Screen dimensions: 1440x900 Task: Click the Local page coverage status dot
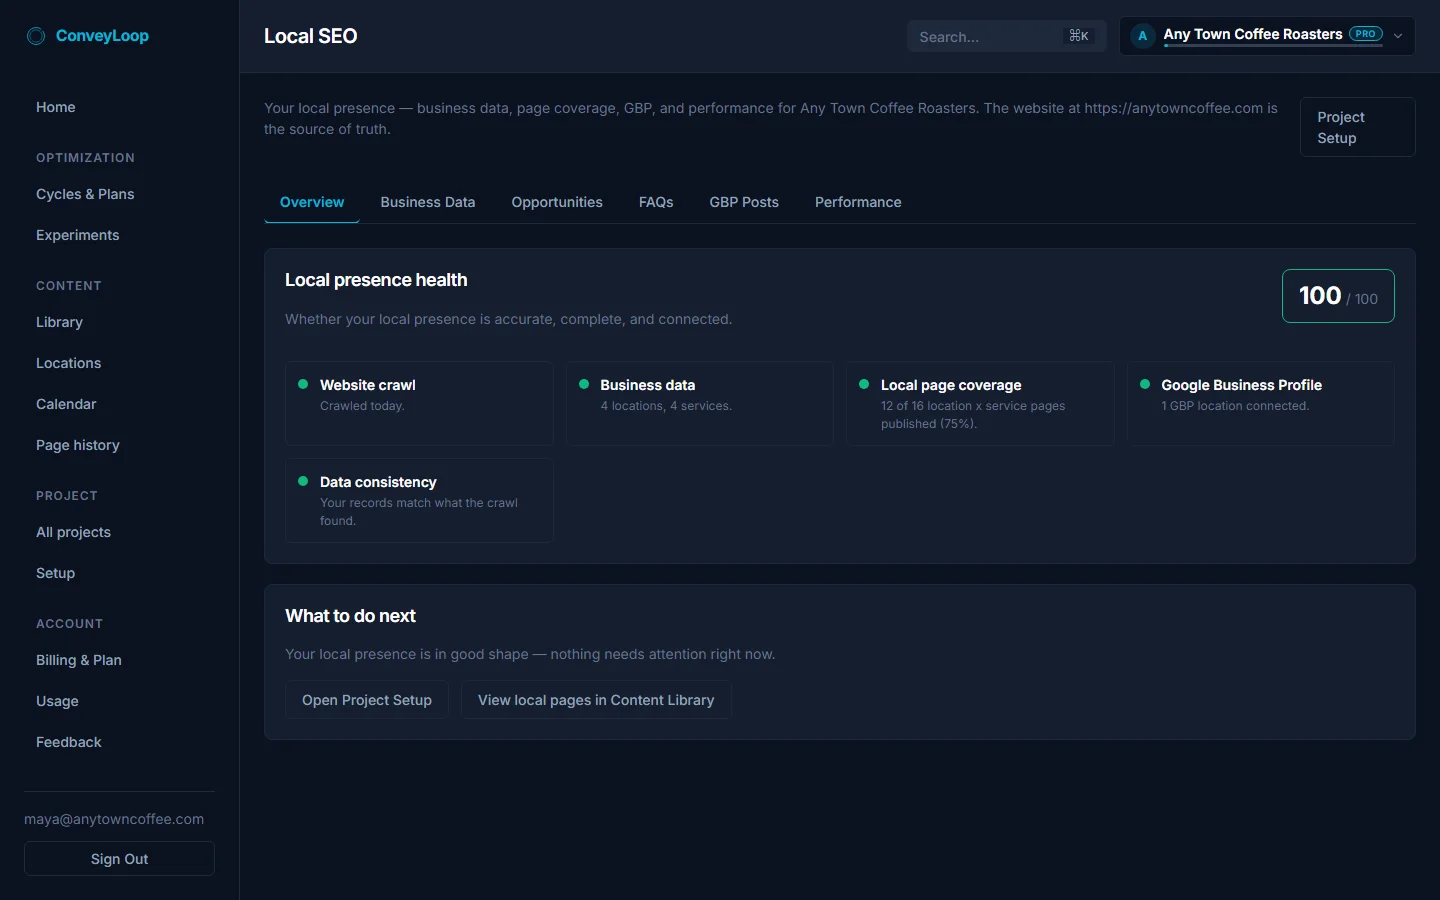(864, 384)
